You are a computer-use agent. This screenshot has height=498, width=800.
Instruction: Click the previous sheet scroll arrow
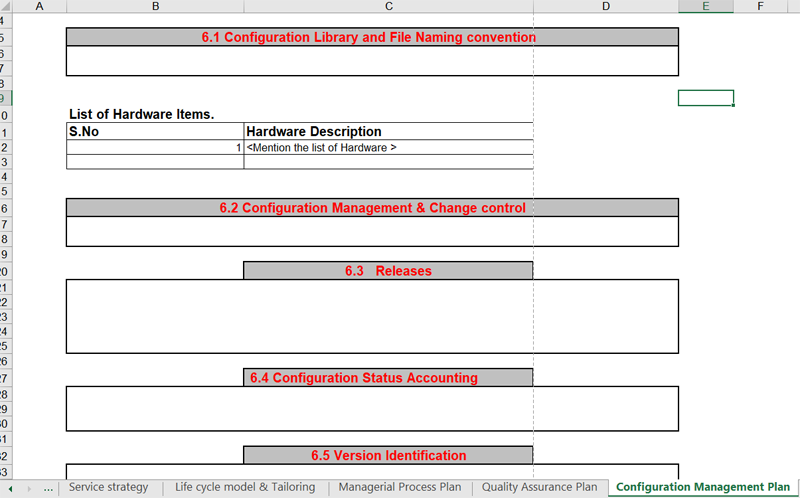11,488
